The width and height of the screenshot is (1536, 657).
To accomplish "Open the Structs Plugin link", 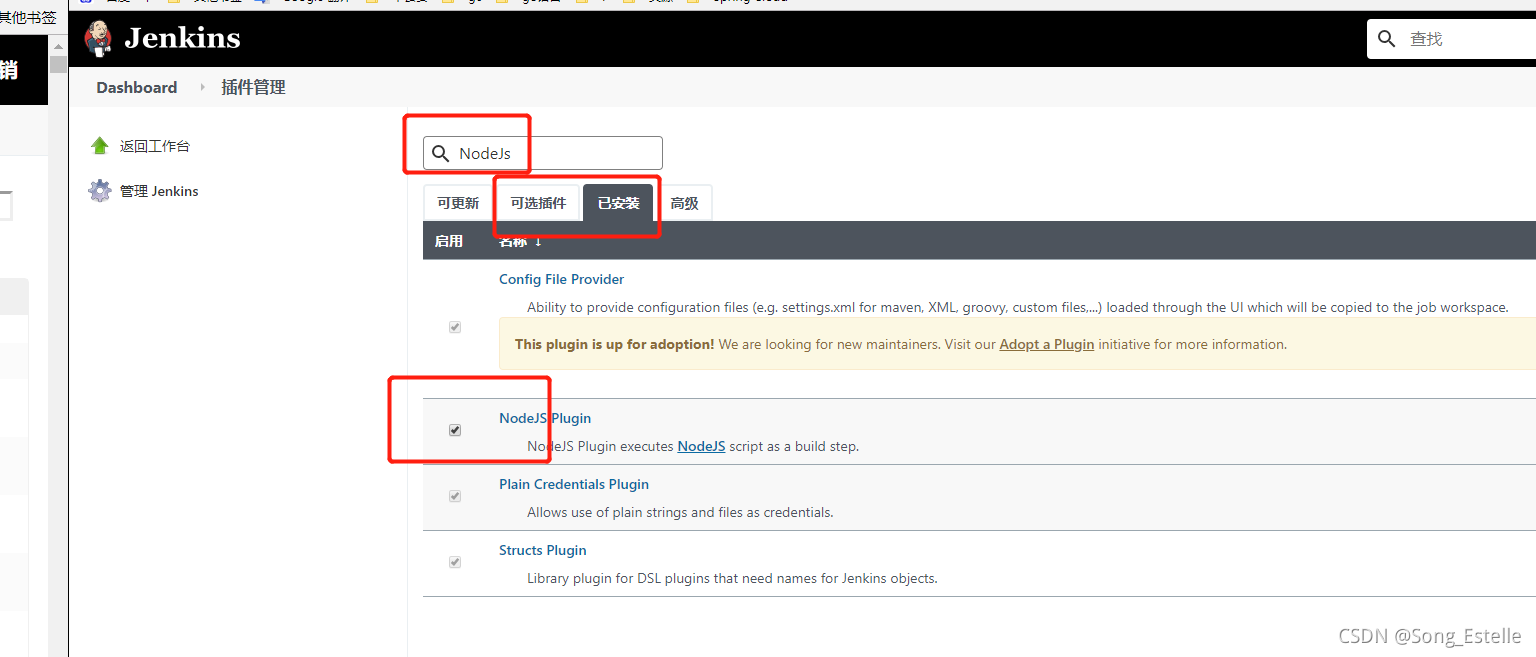I will 543,550.
